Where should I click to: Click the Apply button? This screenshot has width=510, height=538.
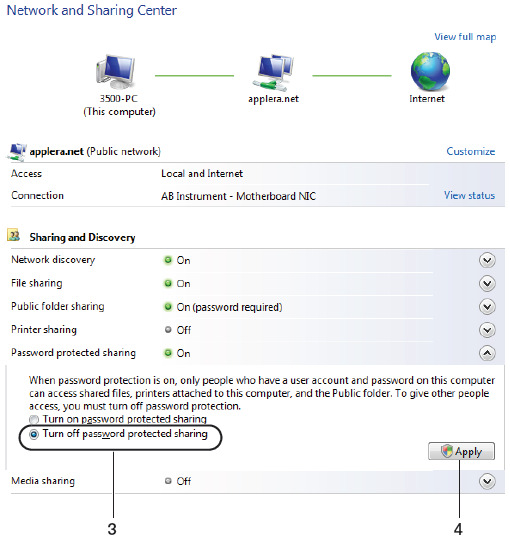pos(461,451)
